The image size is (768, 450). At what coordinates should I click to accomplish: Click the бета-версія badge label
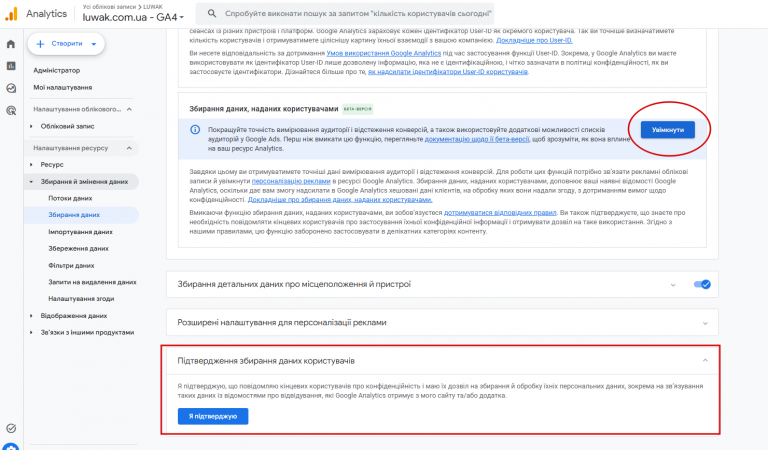pos(358,109)
